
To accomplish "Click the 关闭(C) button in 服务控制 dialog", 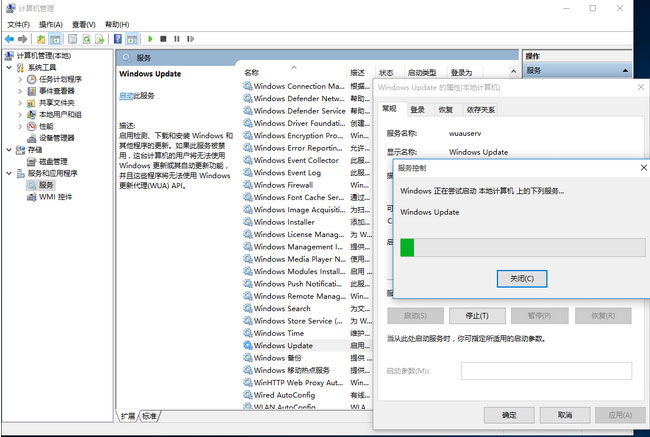I will (x=522, y=279).
